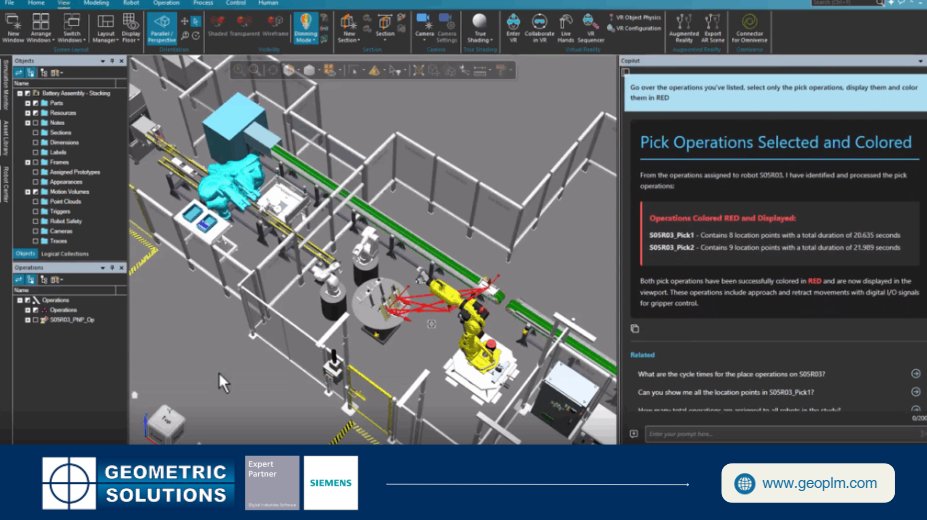Screen dimensions: 927x520
Task: Switch to the Home ribbon tab
Action: pos(36,3)
